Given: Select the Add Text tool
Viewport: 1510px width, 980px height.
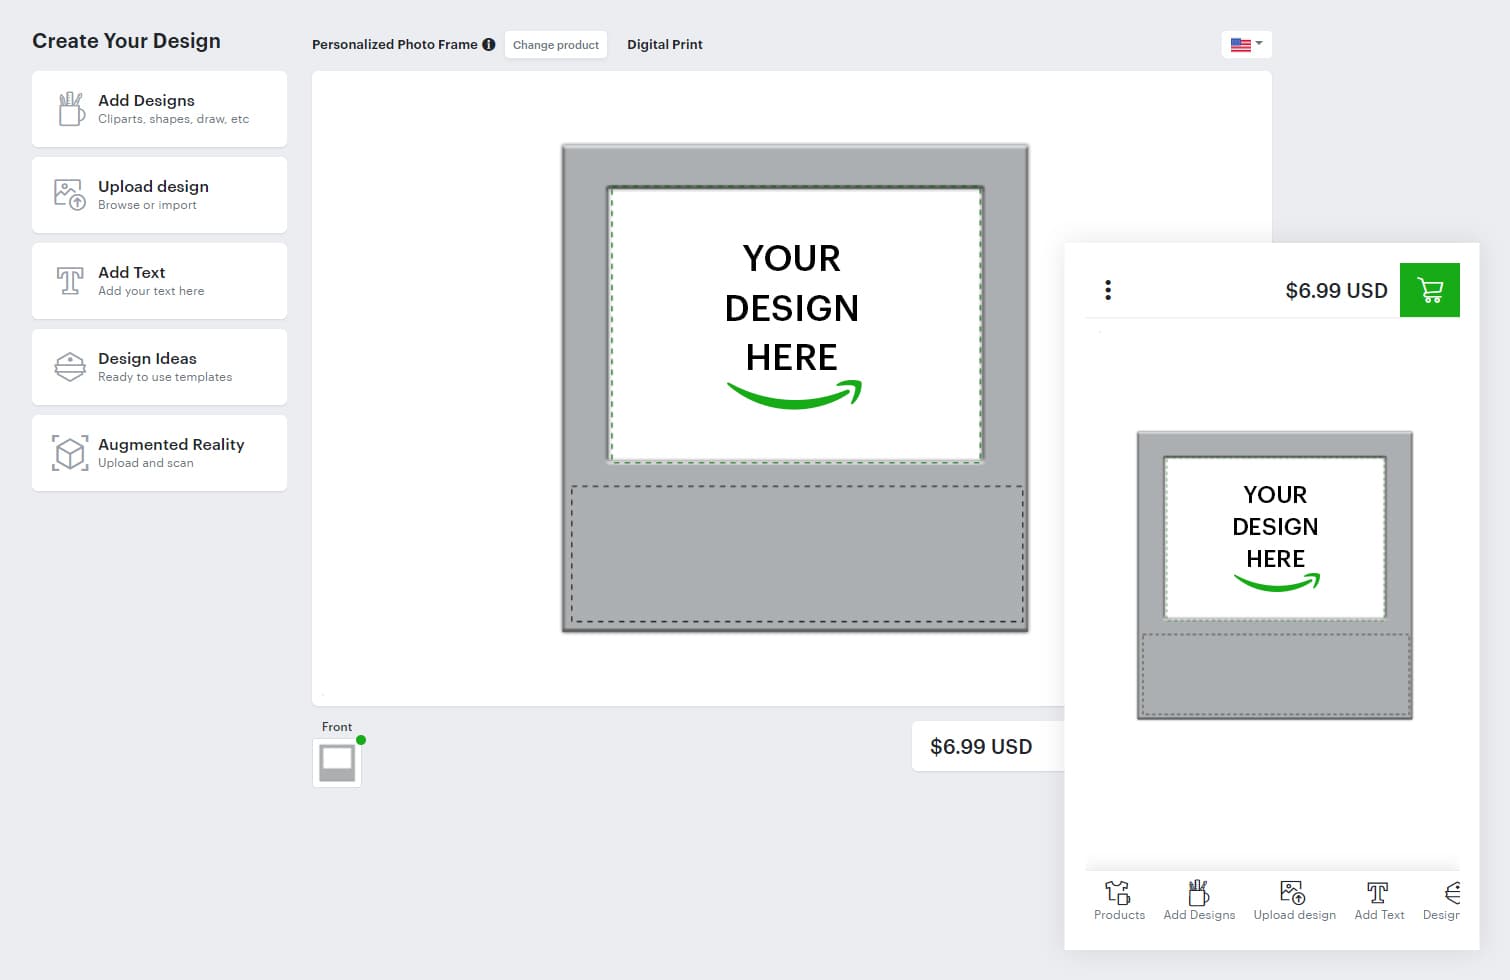Looking at the screenshot, I should (159, 280).
